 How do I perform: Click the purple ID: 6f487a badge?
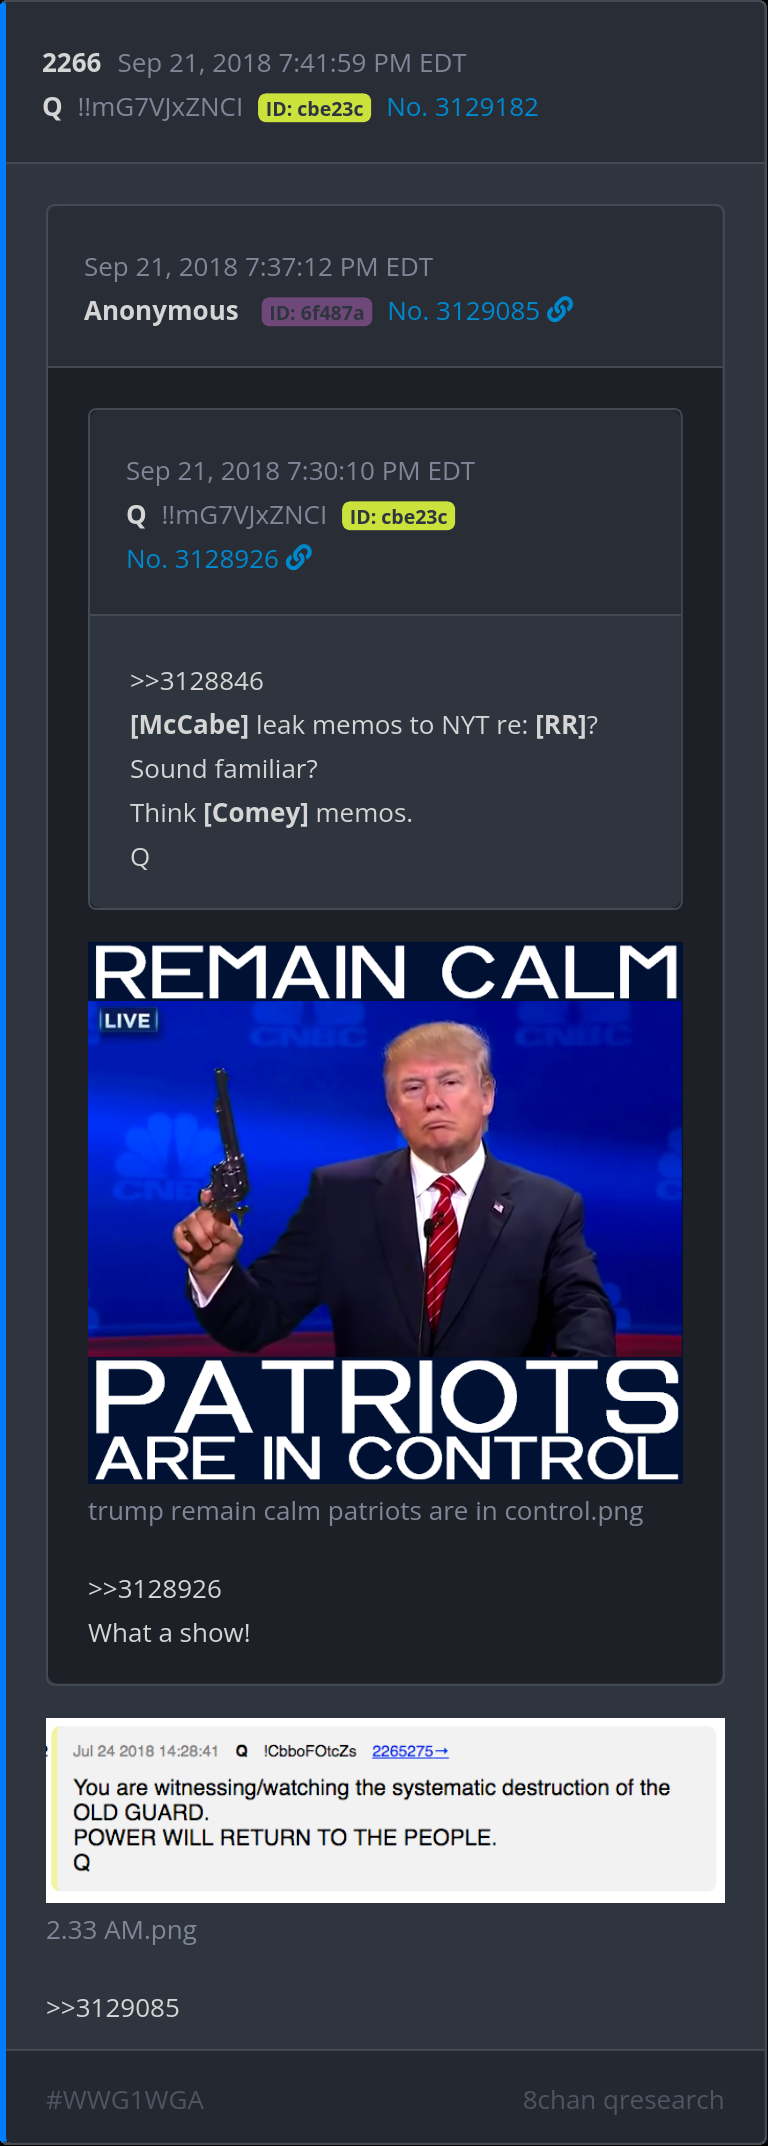click(x=317, y=312)
